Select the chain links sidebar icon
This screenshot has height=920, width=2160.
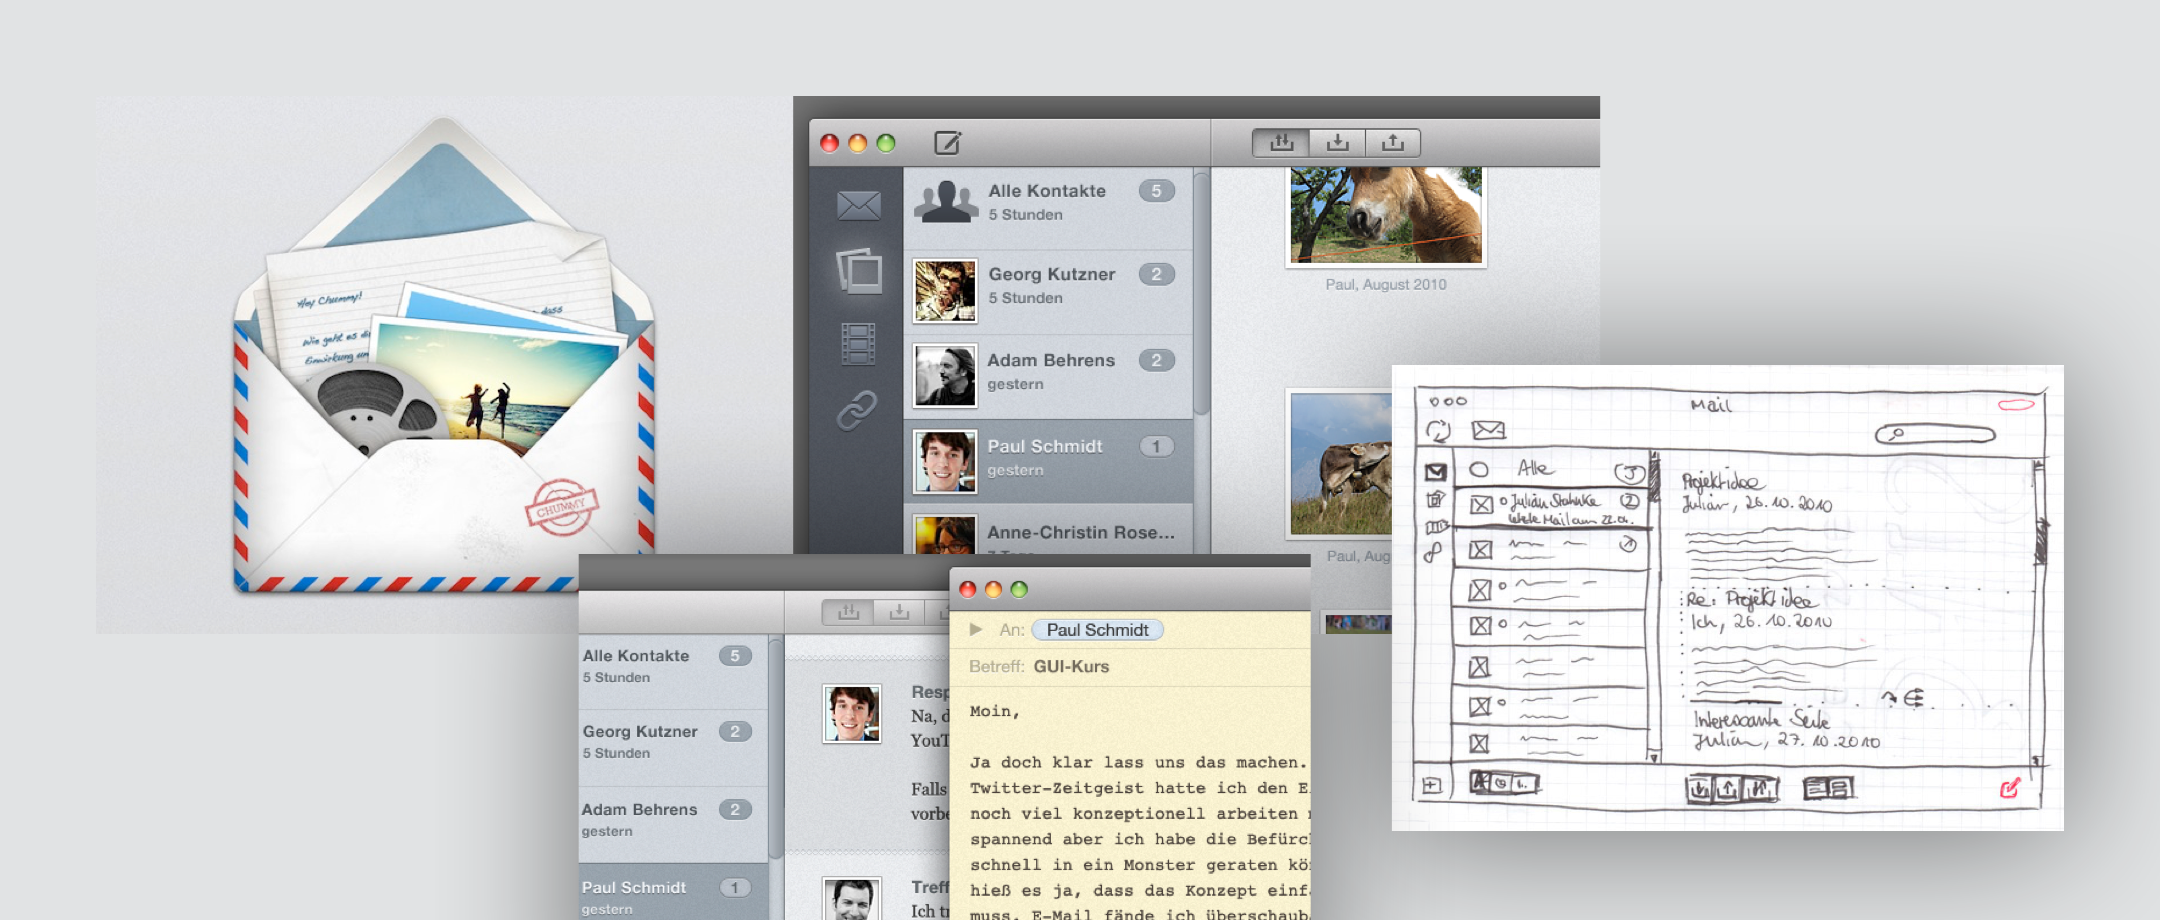pyautogui.click(x=857, y=410)
